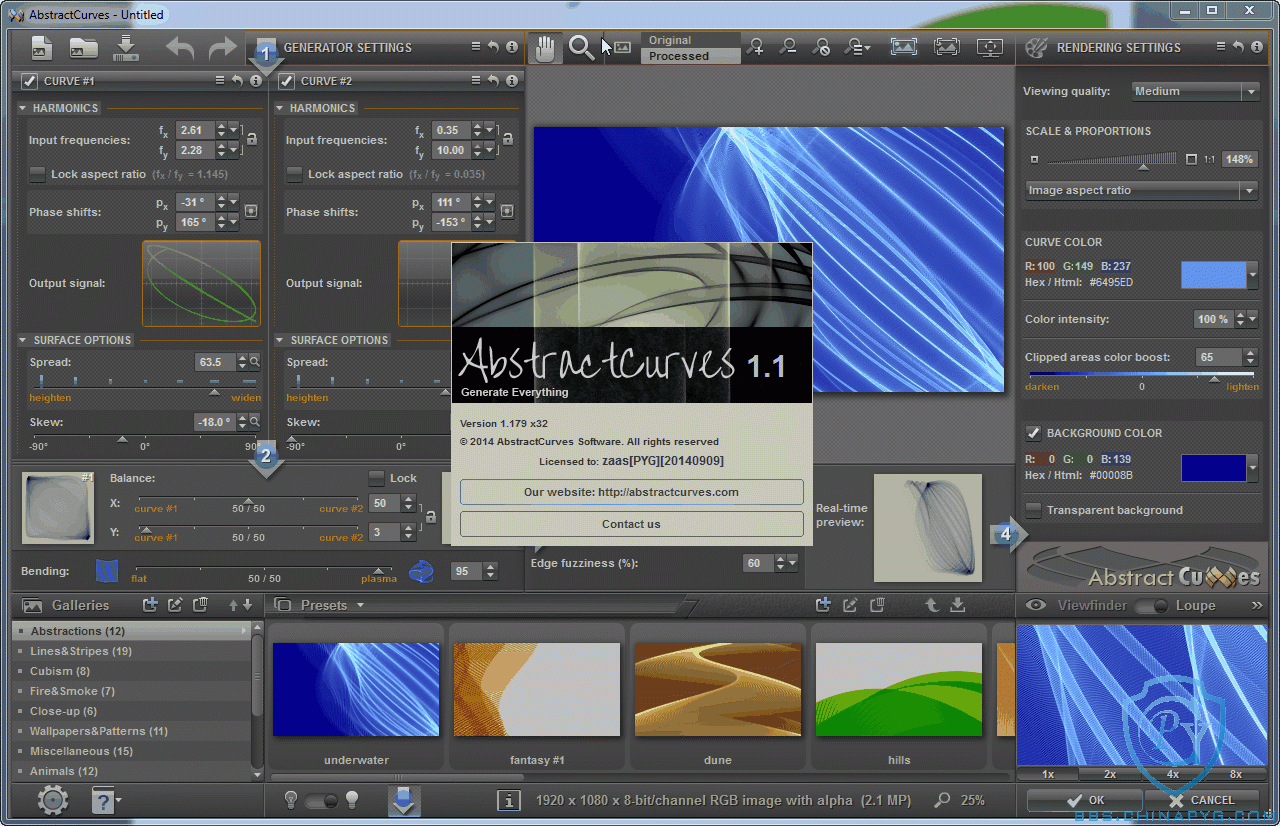This screenshot has width=1280, height=826.
Task: Click the Curve Color blue swatch
Action: click(1213, 275)
